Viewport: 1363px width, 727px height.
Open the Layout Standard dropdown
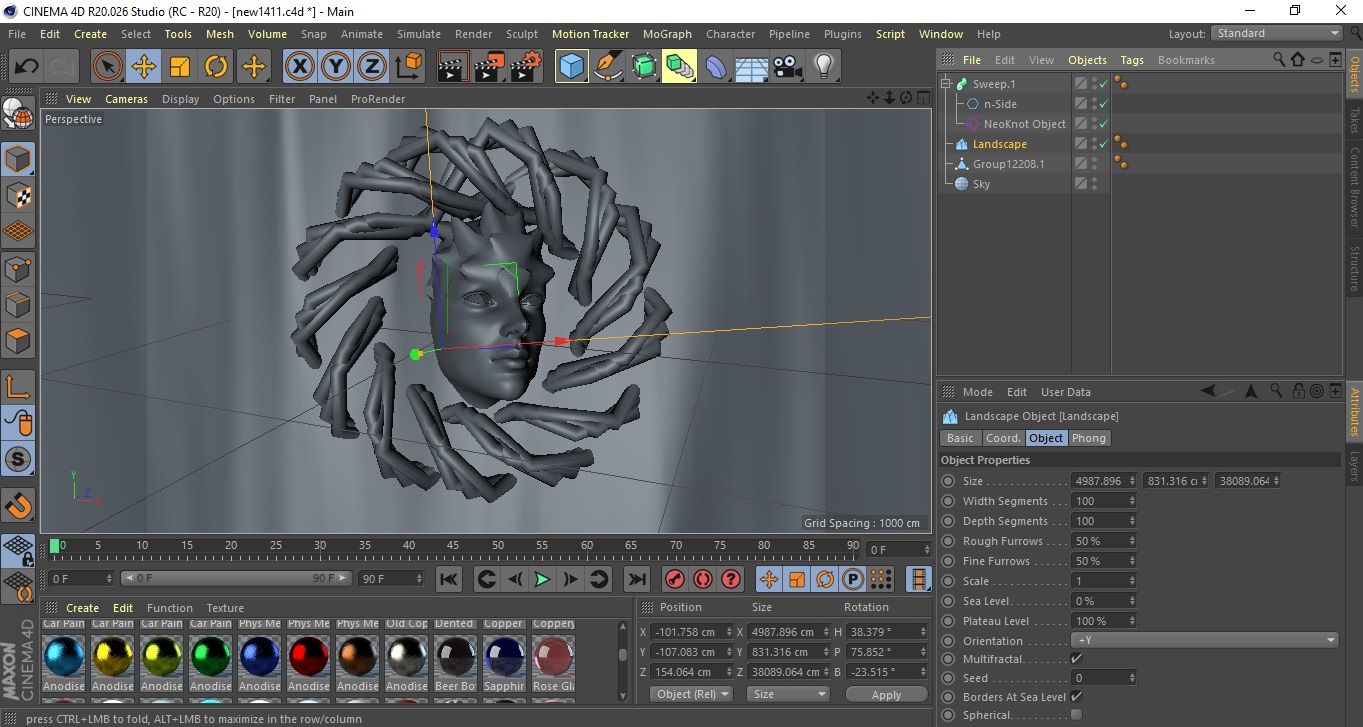(1276, 33)
